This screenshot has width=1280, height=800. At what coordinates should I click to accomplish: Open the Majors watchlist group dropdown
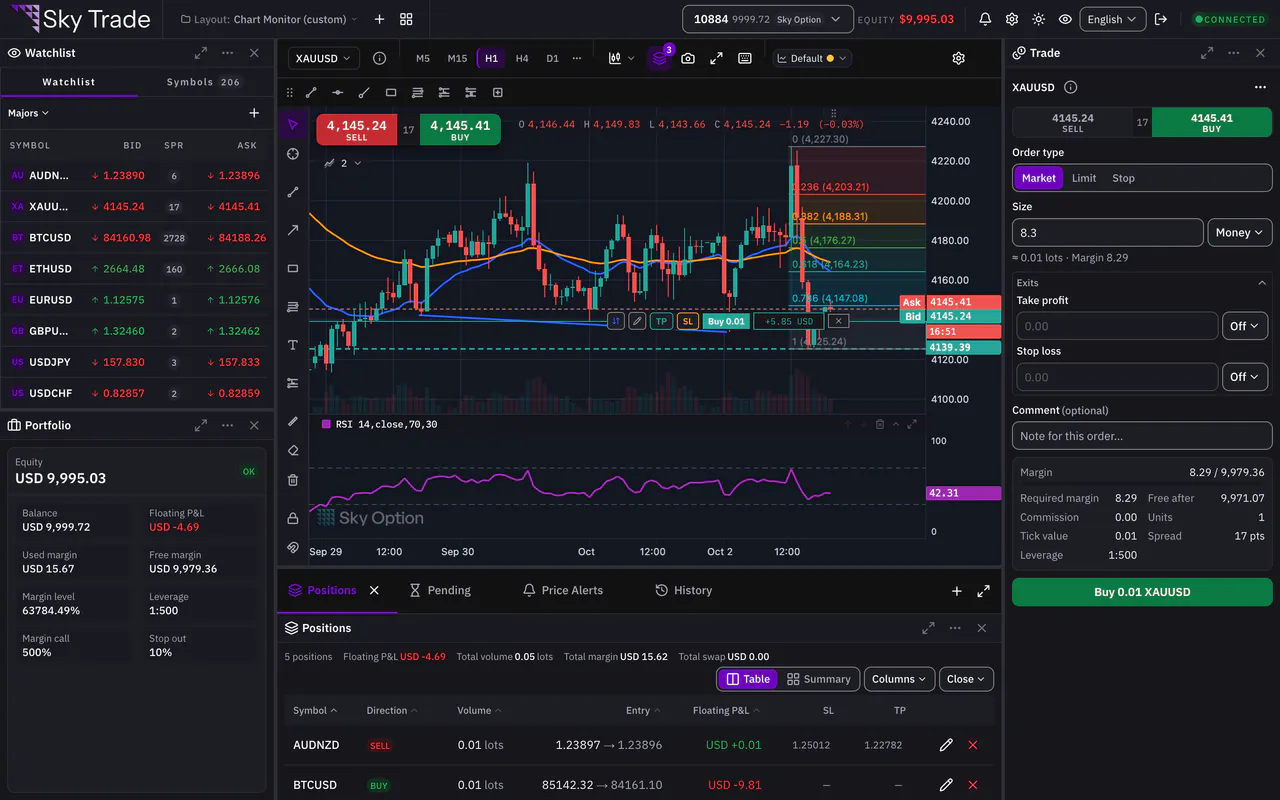tap(28, 113)
